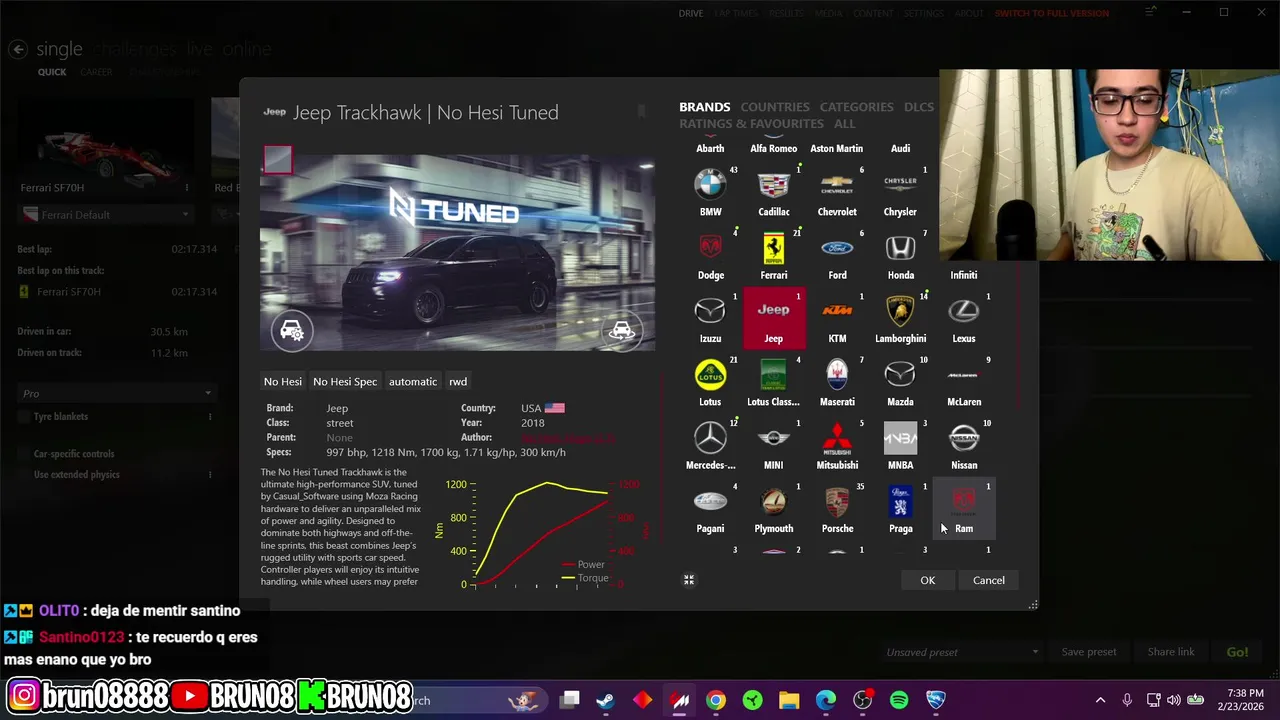Screen dimensions: 1280x720
Task: Select the Nissan brand tile
Action: point(964,444)
